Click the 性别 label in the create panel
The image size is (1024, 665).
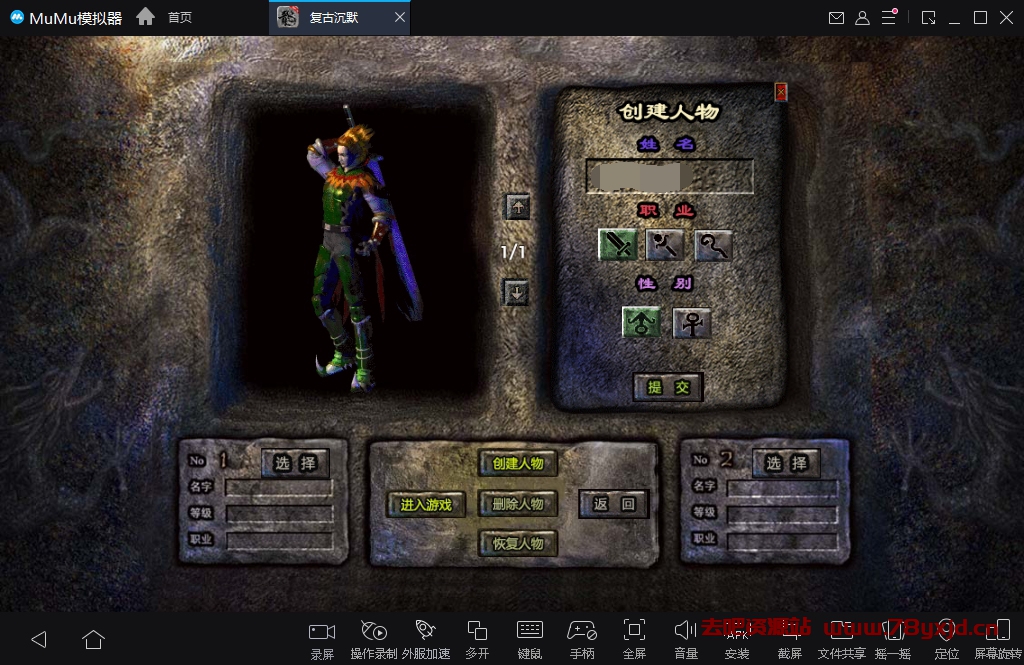(x=664, y=283)
